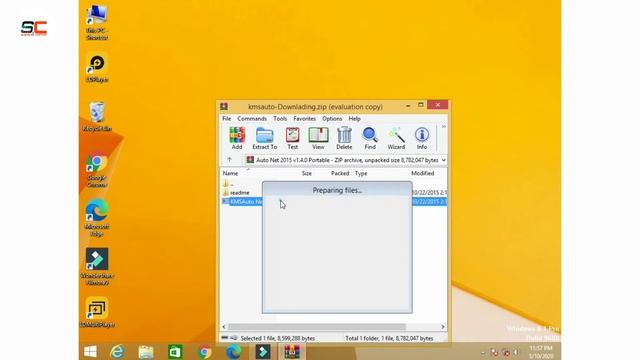The image size is (640, 360).
Task: Open the Options menu
Action: (332, 118)
